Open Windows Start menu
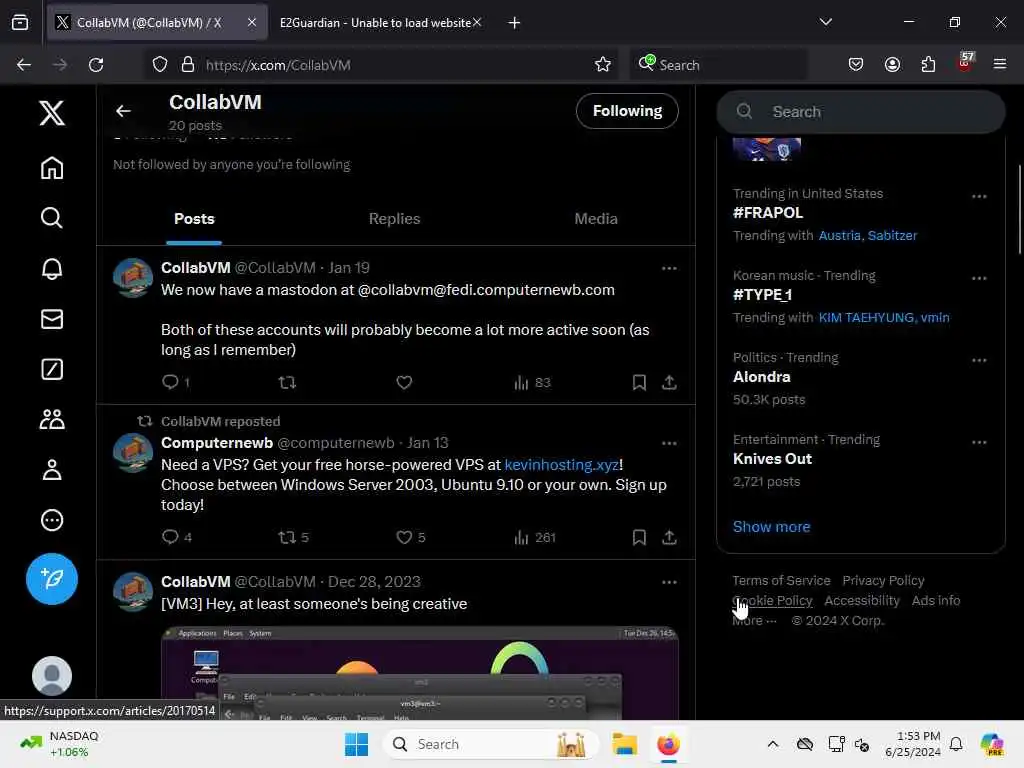1024x768 pixels. [x=357, y=744]
